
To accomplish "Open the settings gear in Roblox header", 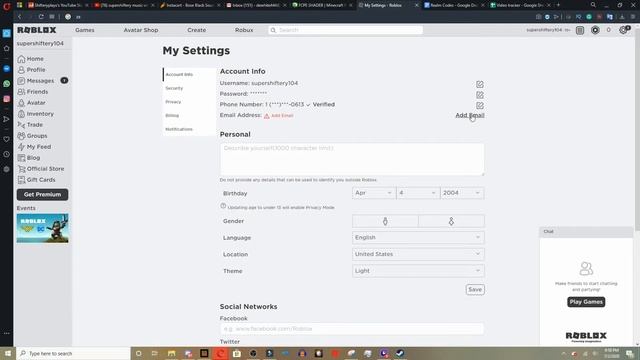I will point(623,30).
